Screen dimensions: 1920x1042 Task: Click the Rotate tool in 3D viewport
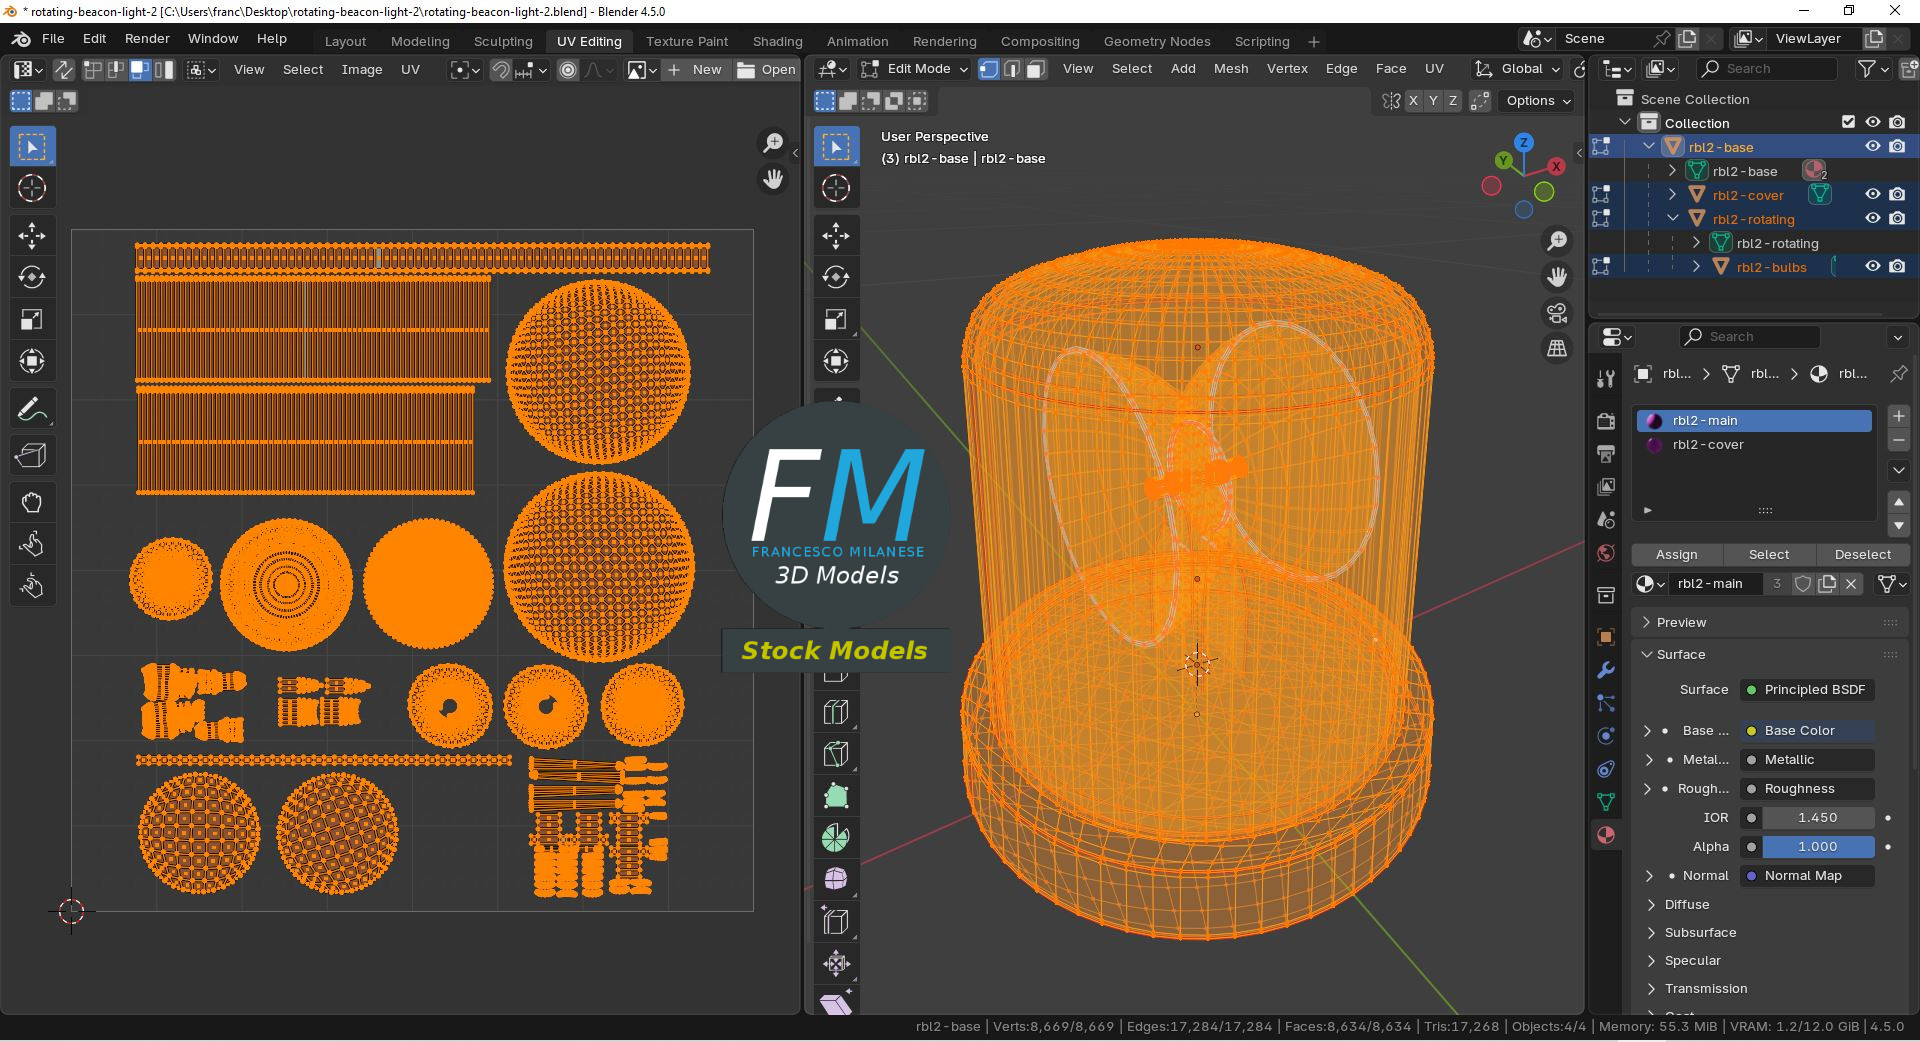click(836, 278)
